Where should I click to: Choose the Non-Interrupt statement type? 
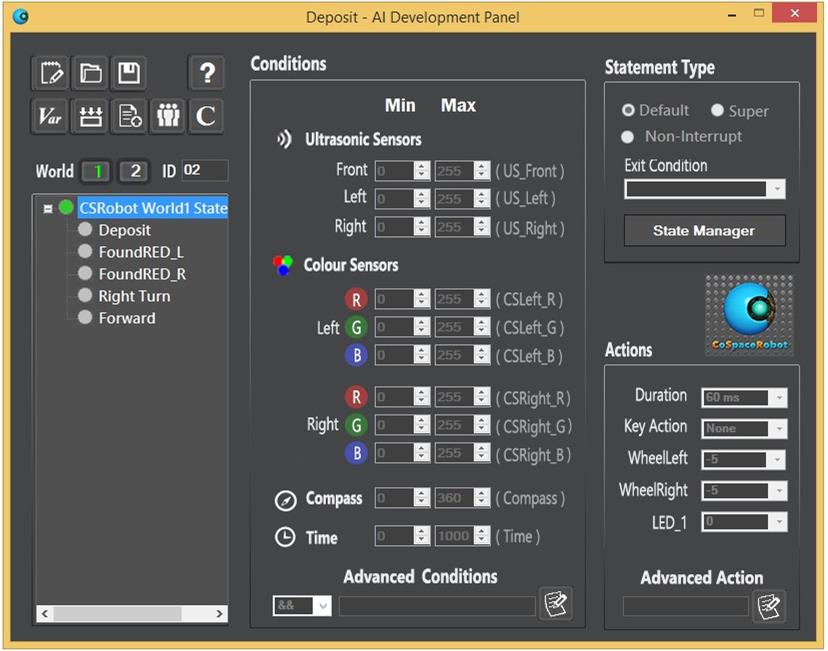point(629,136)
